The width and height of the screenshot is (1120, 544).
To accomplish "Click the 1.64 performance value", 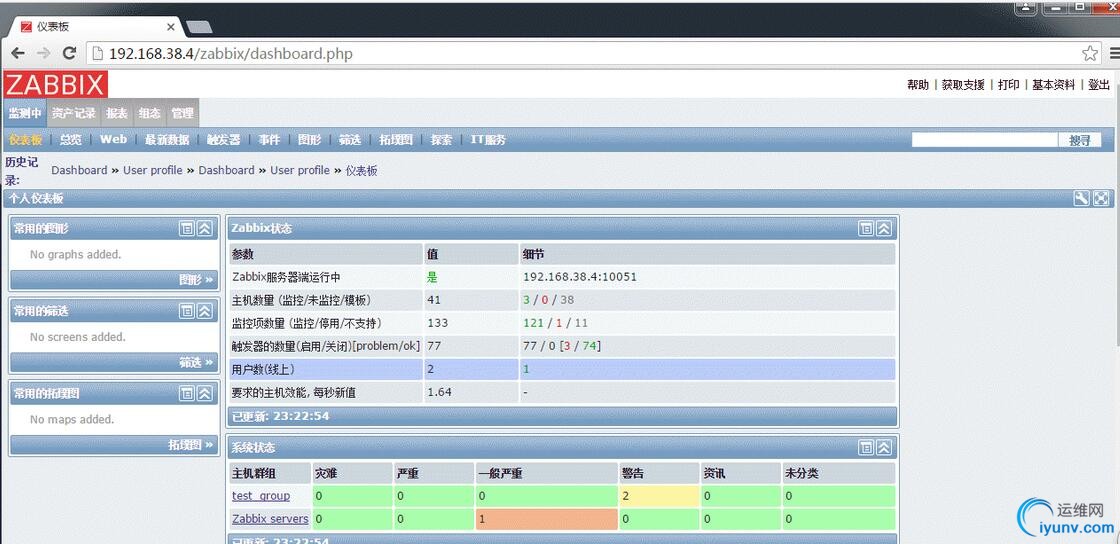I will [x=439, y=392].
